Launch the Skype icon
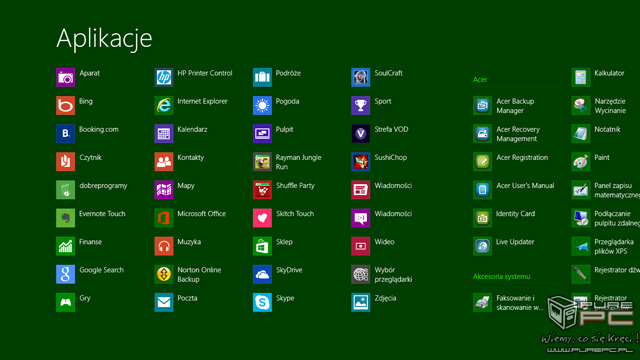The height and width of the screenshot is (360, 640). (262, 302)
